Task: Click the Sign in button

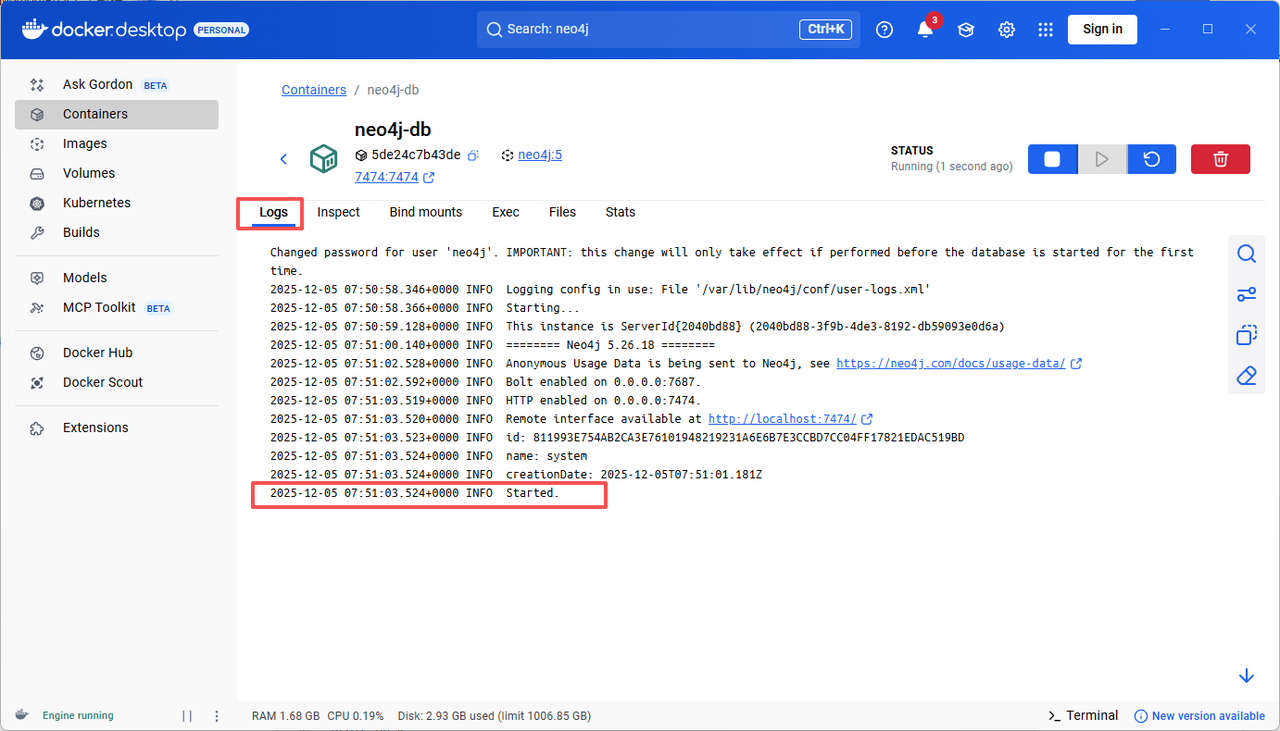Action: [1102, 29]
